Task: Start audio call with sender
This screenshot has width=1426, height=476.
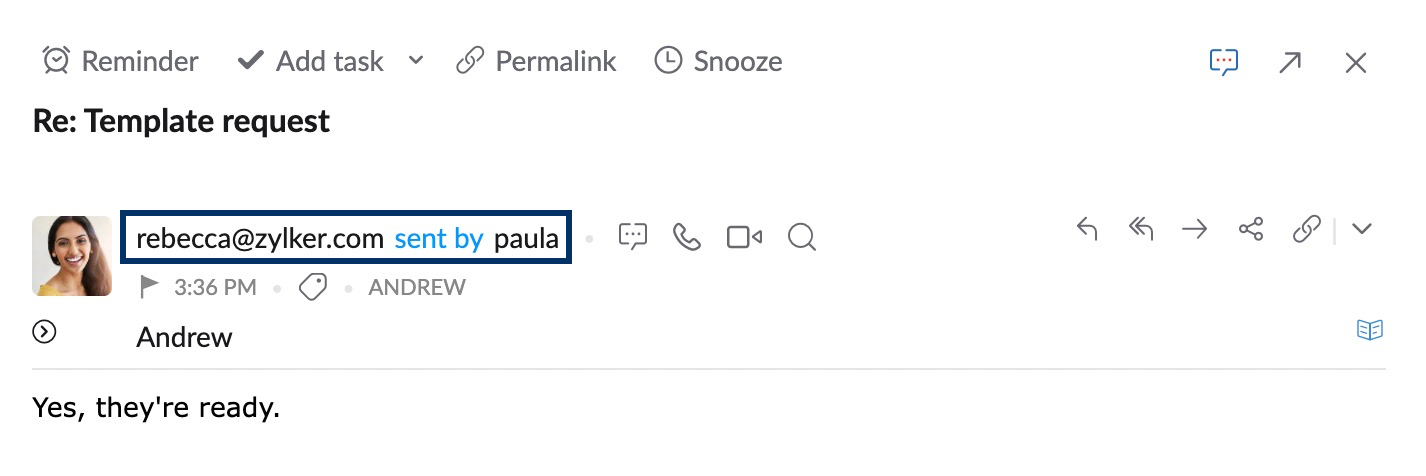Action: (x=687, y=237)
